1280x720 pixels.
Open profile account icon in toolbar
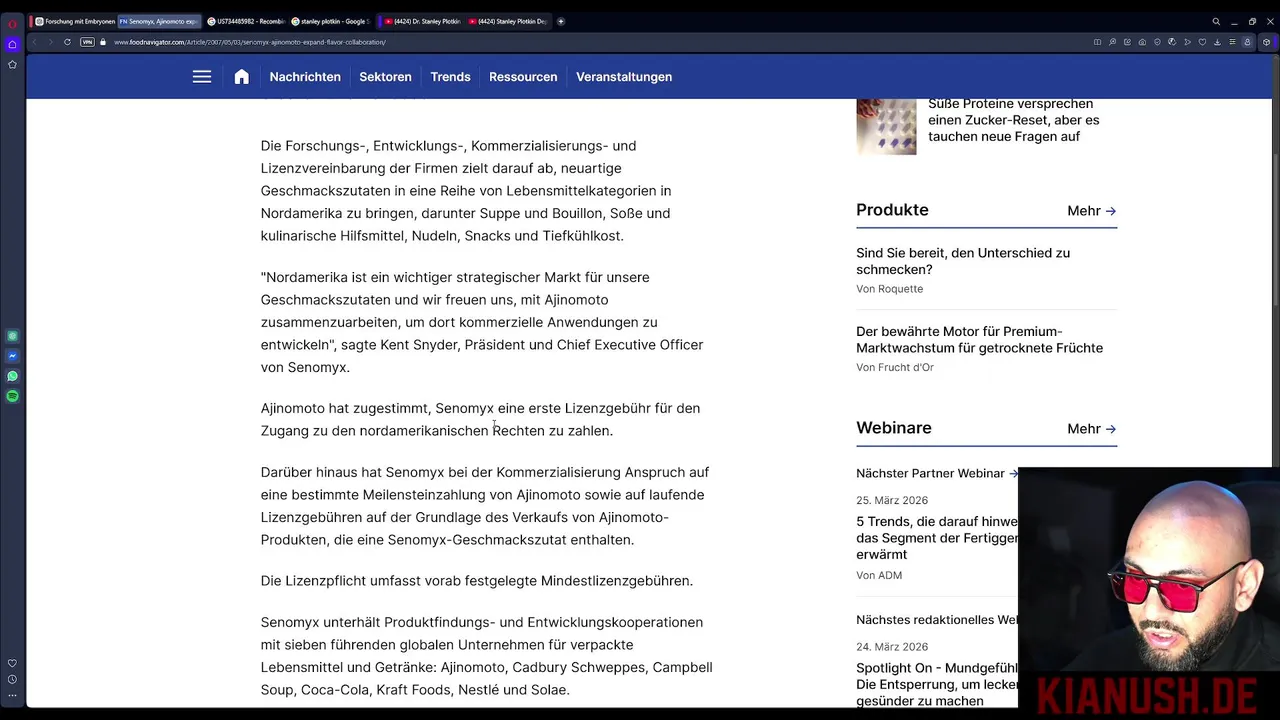click(x=1247, y=42)
